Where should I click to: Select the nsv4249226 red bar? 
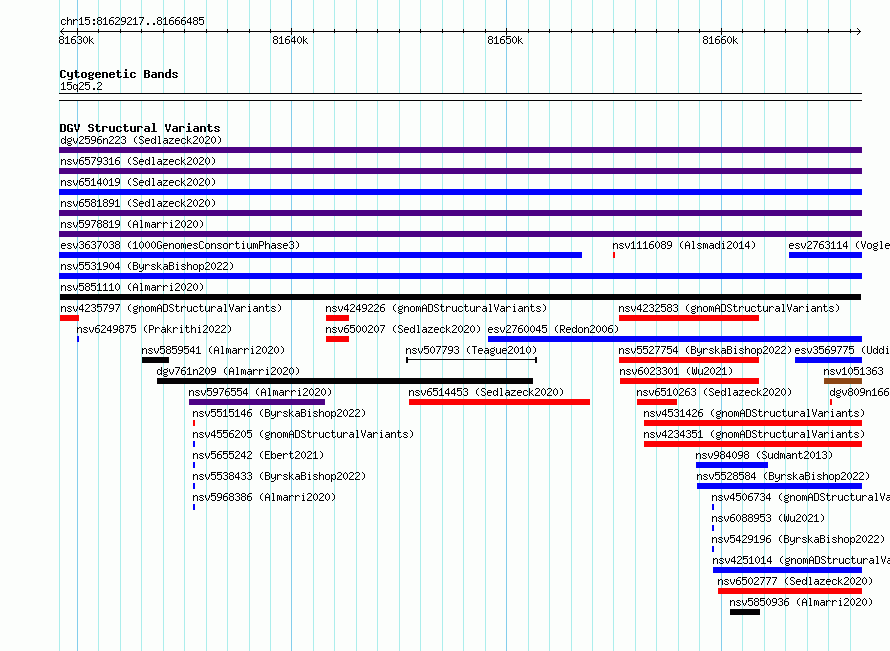coord(337,318)
